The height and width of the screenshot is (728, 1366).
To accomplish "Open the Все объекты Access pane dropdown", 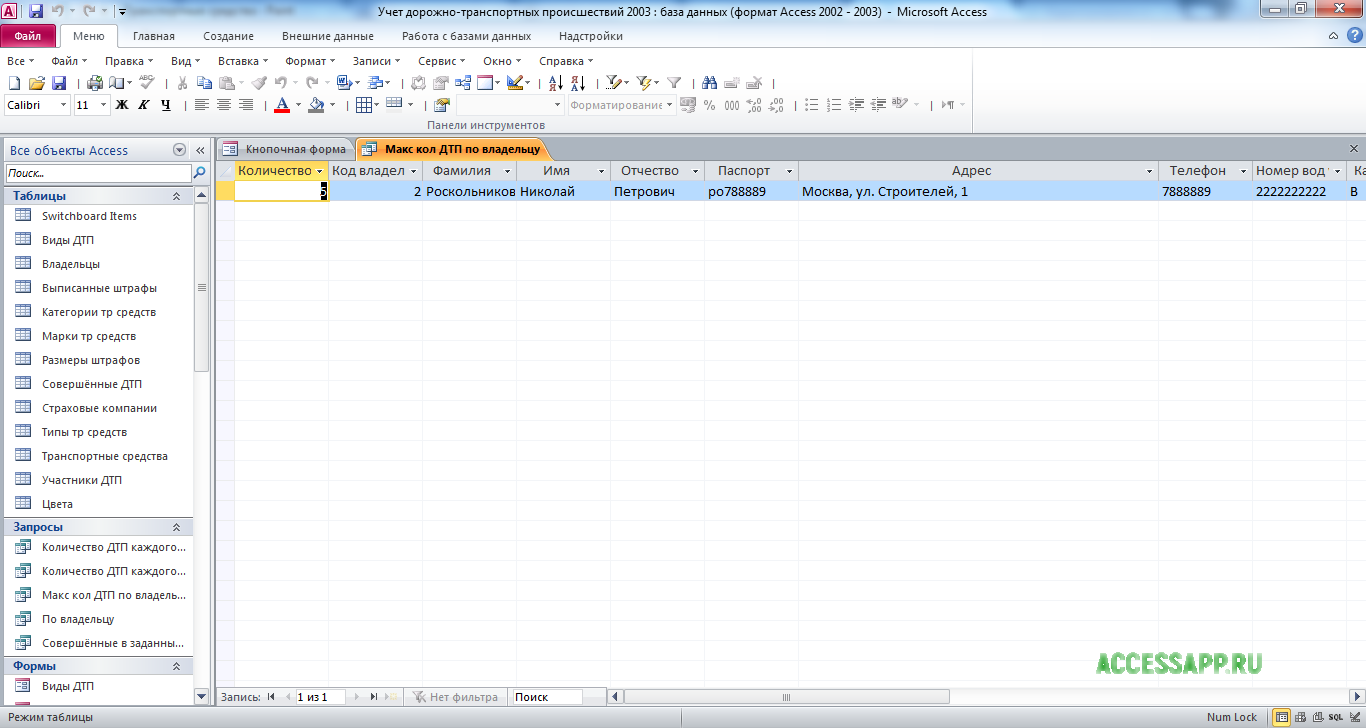I will coord(180,150).
